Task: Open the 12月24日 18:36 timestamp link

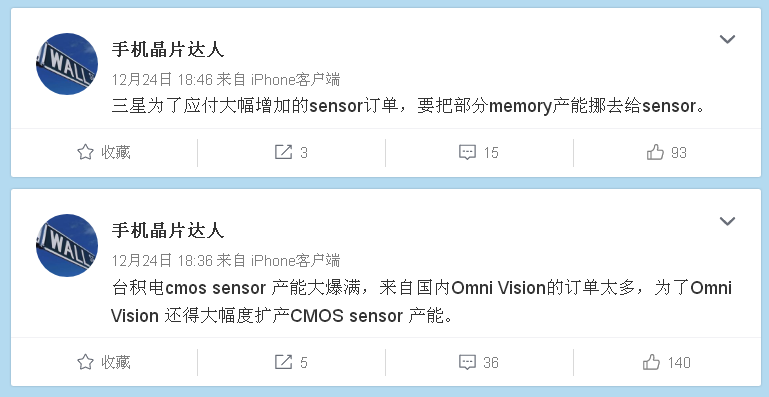Action: pos(161,261)
